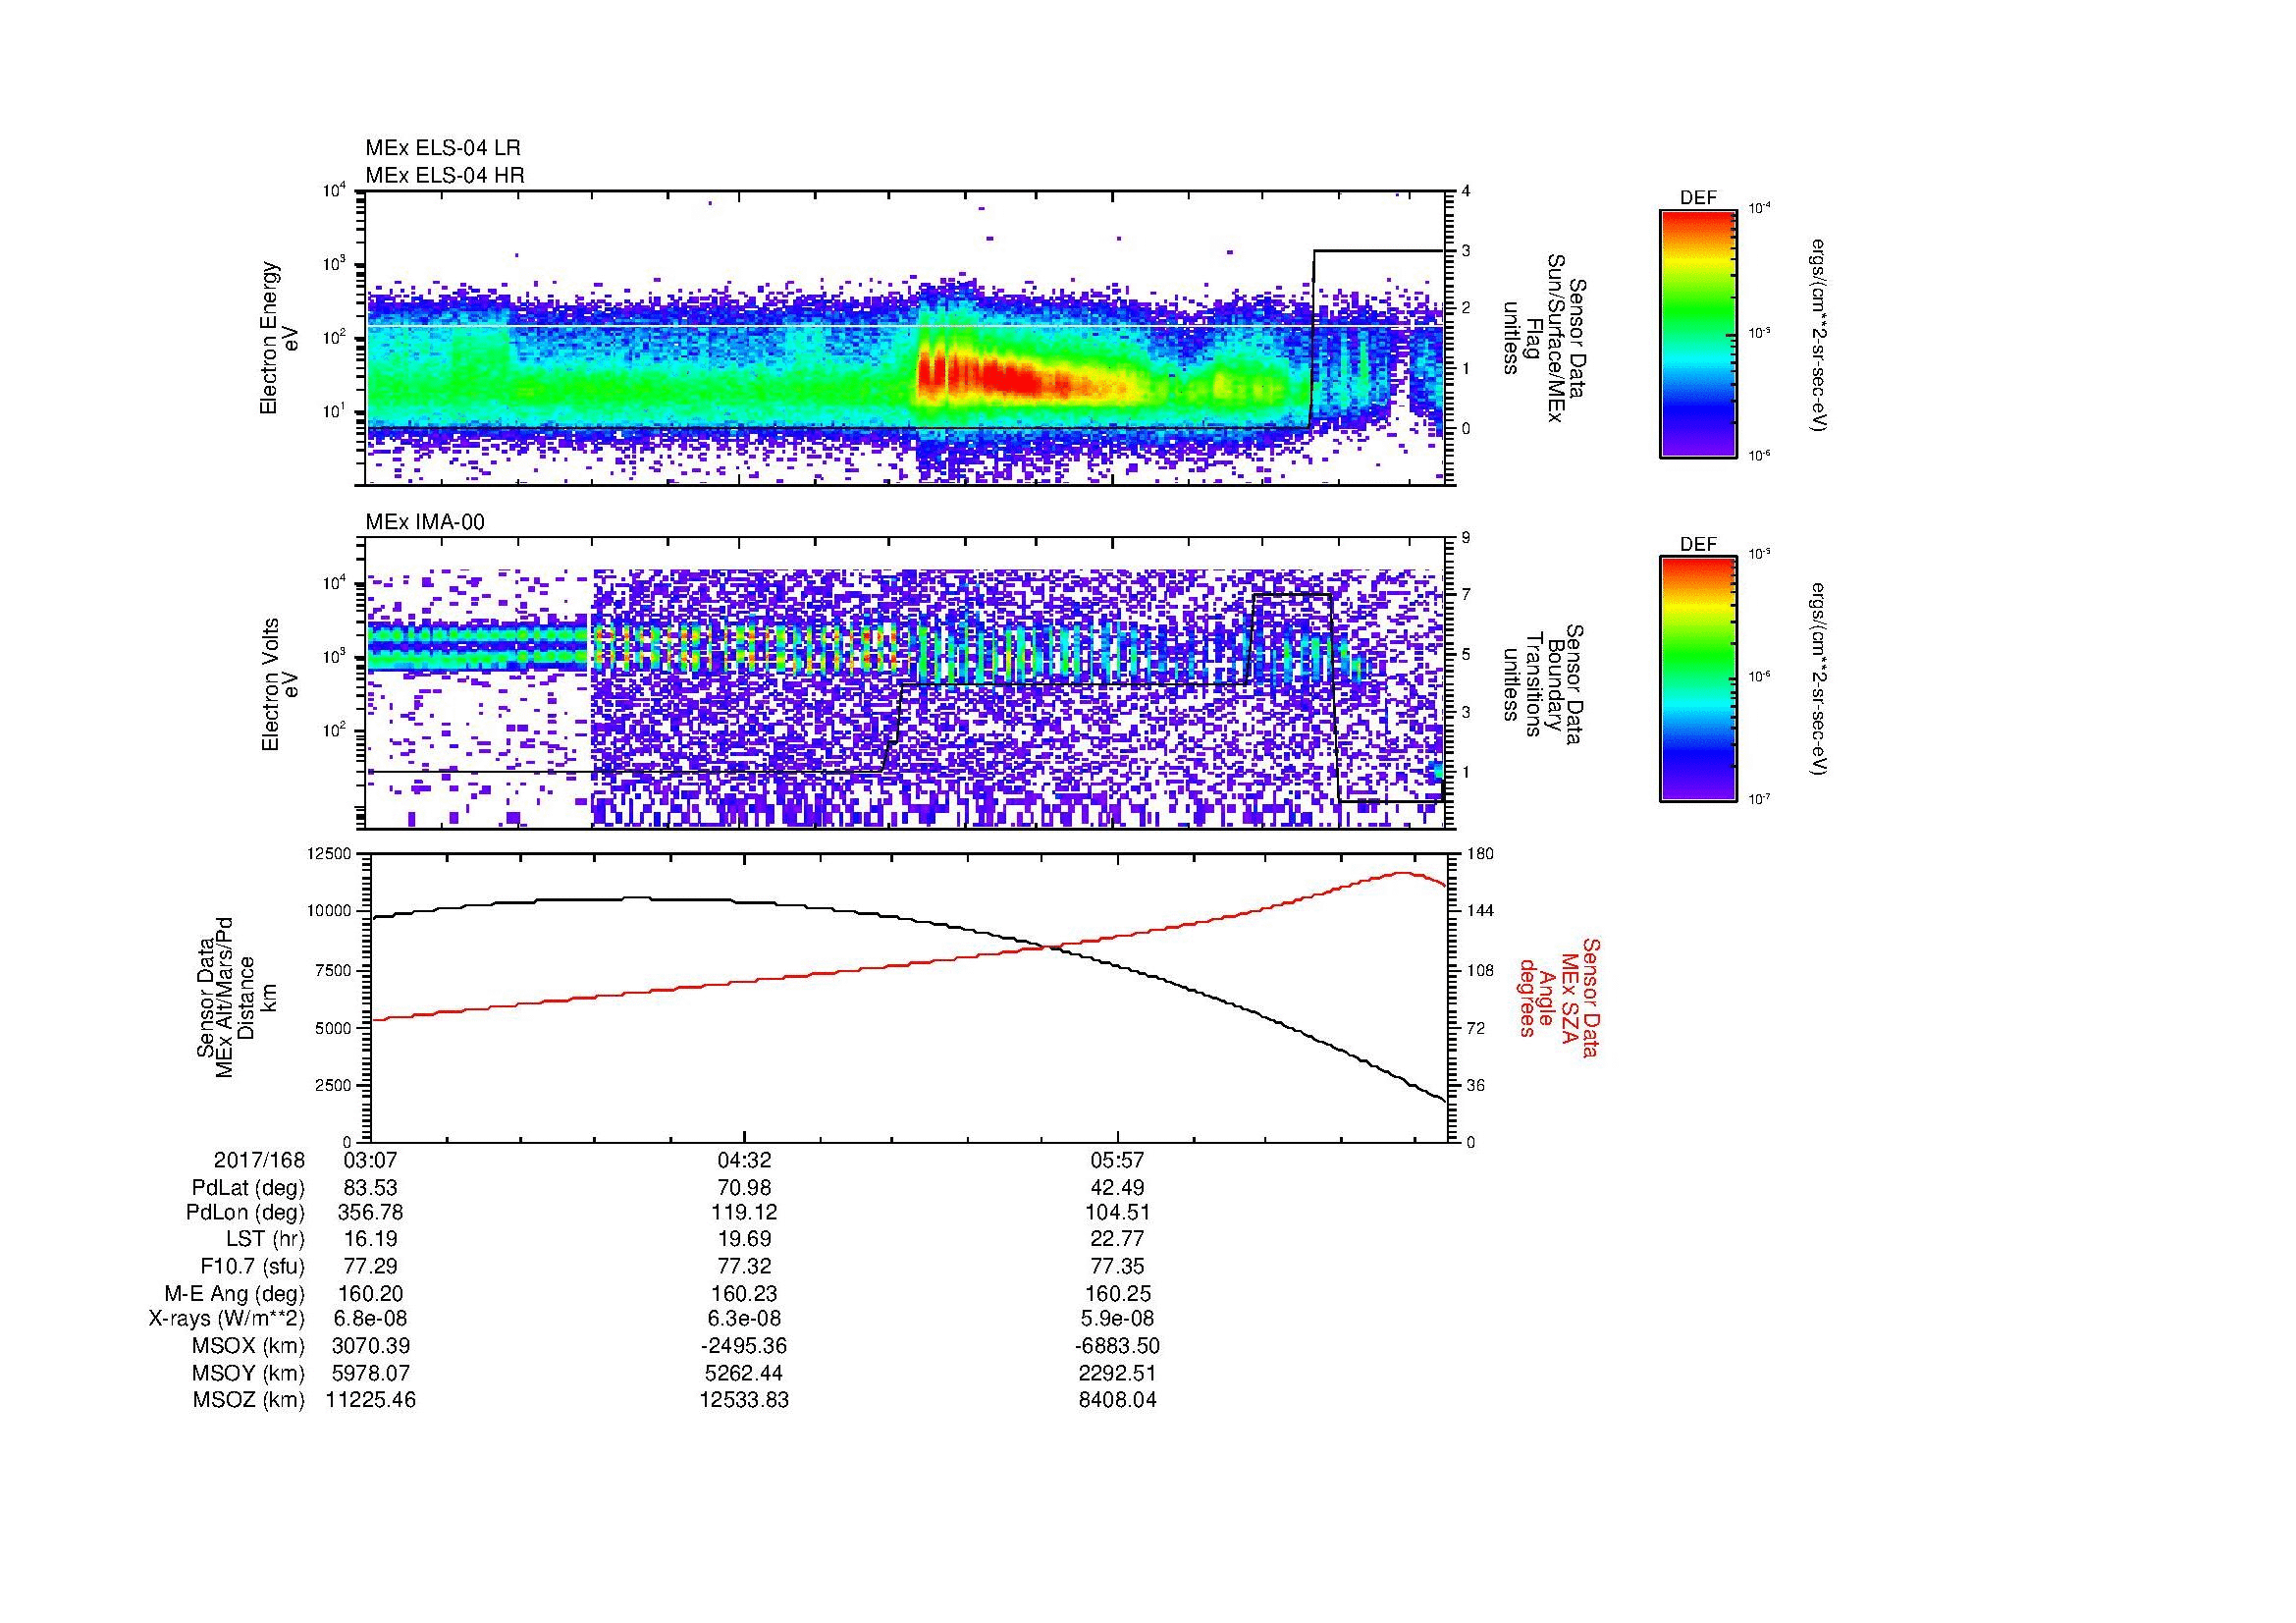Image resolution: width=2296 pixels, height=1623 pixels.
Task: Click the 'MEx IMA-00' panel title
Action: point(425,522)
